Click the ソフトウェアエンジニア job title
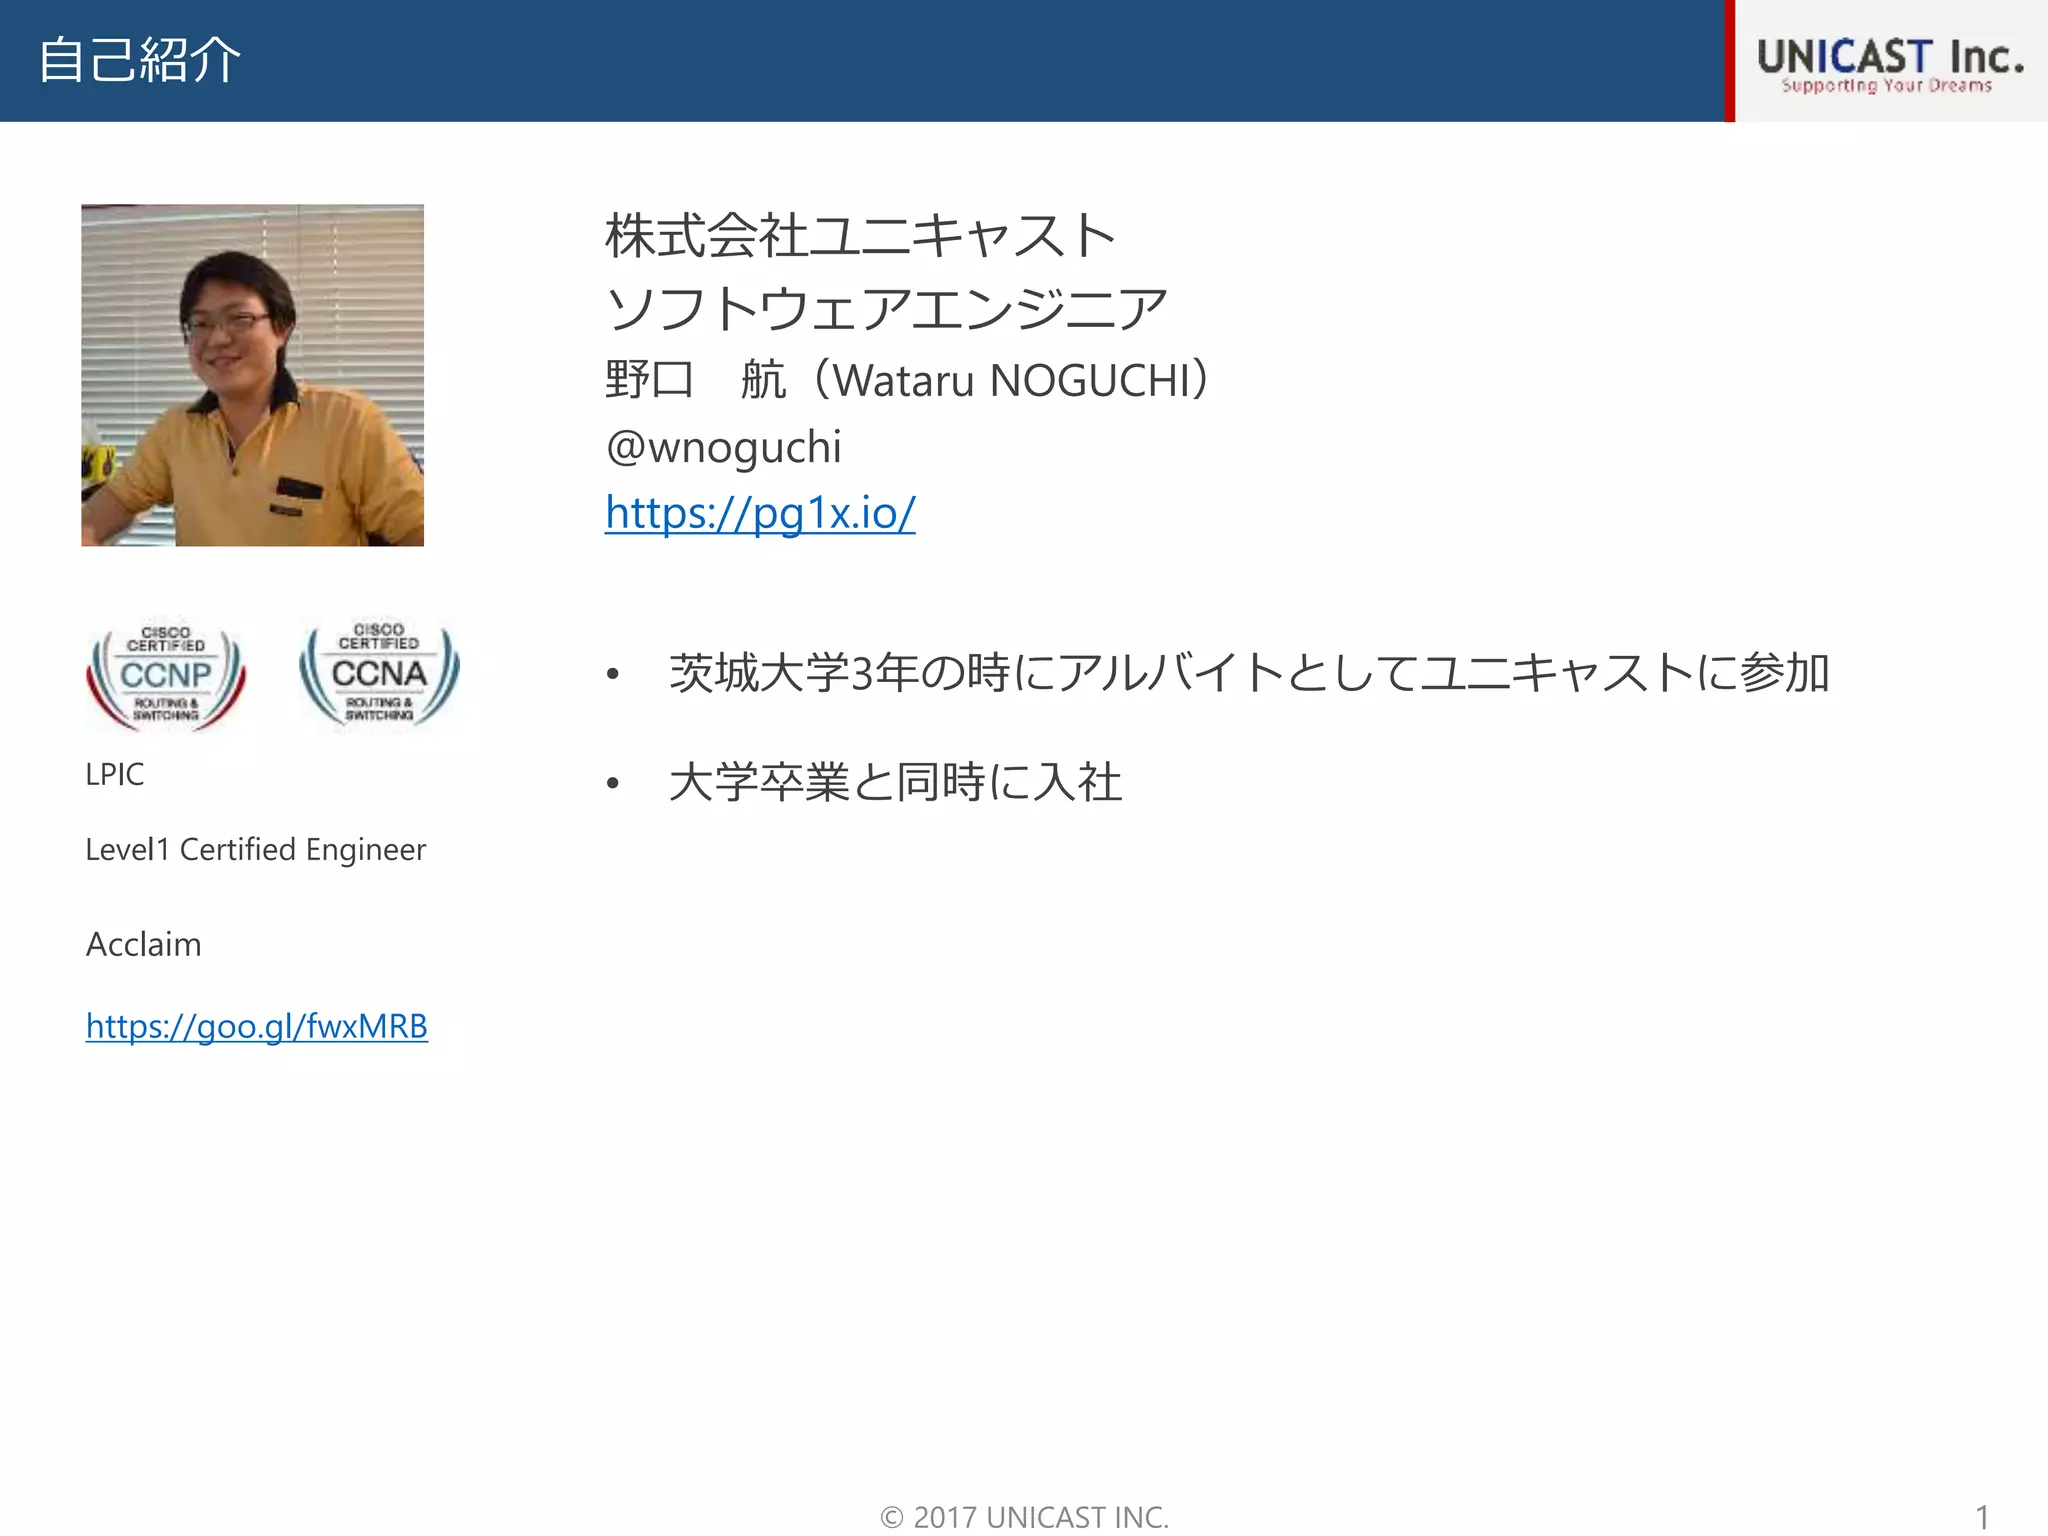 pos(886,308)
